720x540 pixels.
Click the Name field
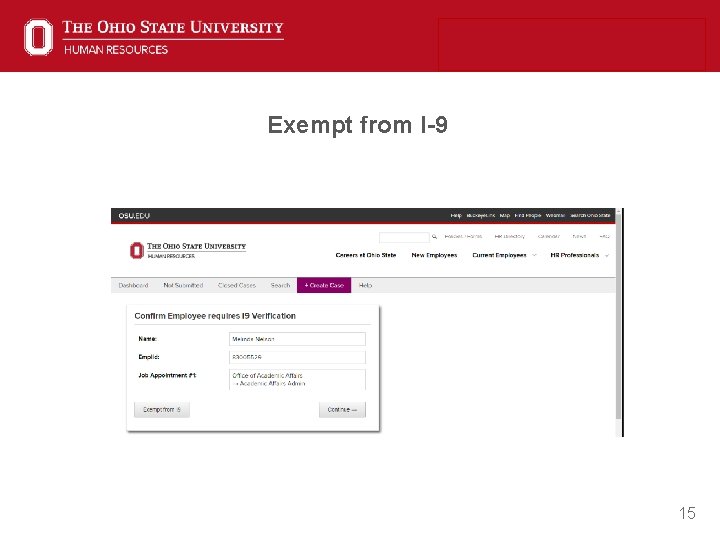[x=297, y=339]
